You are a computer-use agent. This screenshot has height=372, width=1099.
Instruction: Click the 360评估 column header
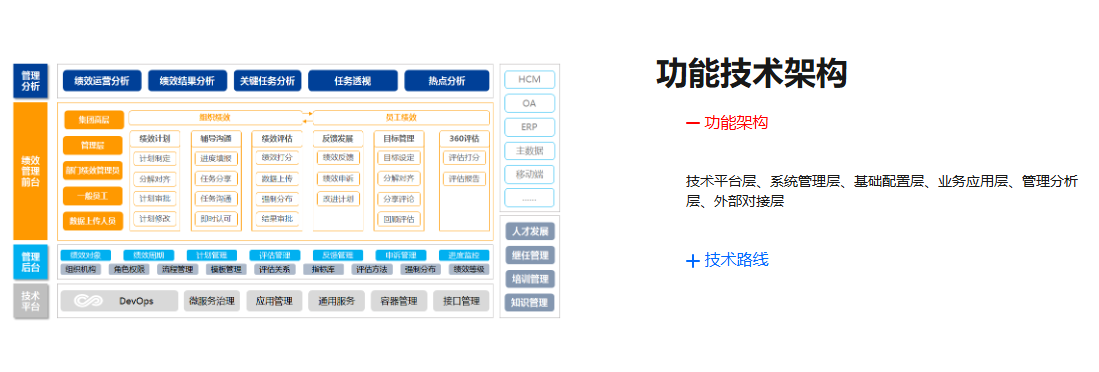pyautogui.click(x=464, y=138)
